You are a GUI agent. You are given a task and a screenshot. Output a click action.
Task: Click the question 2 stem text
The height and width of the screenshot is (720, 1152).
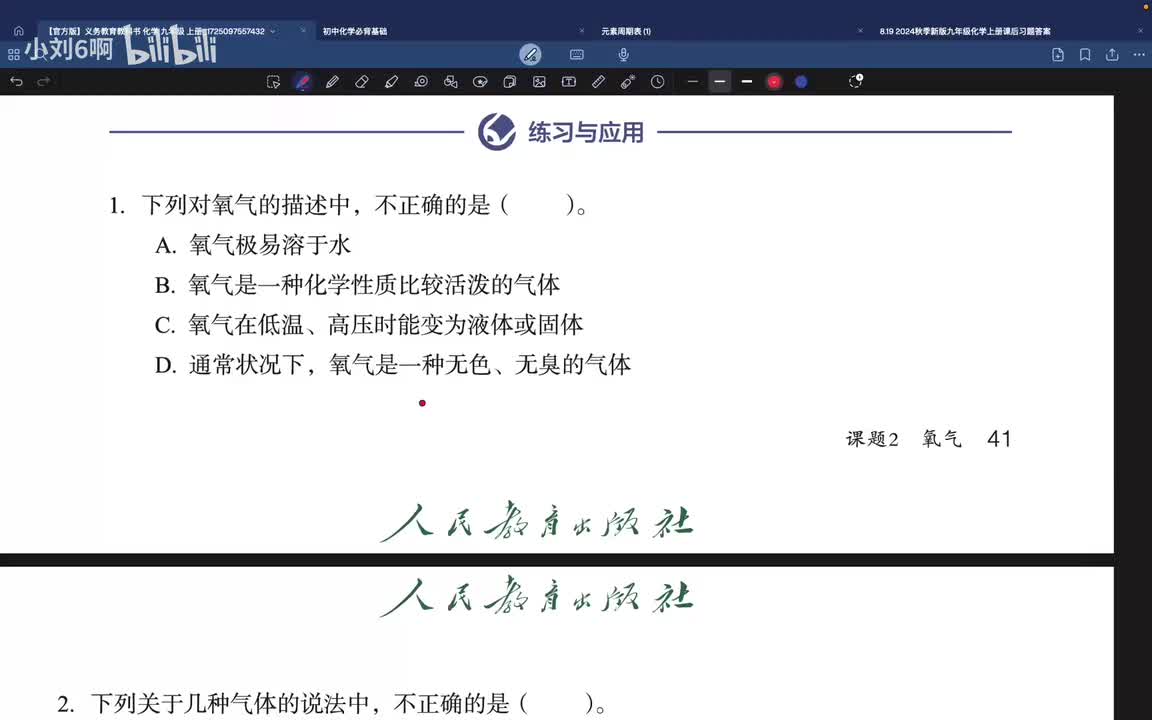331,703
